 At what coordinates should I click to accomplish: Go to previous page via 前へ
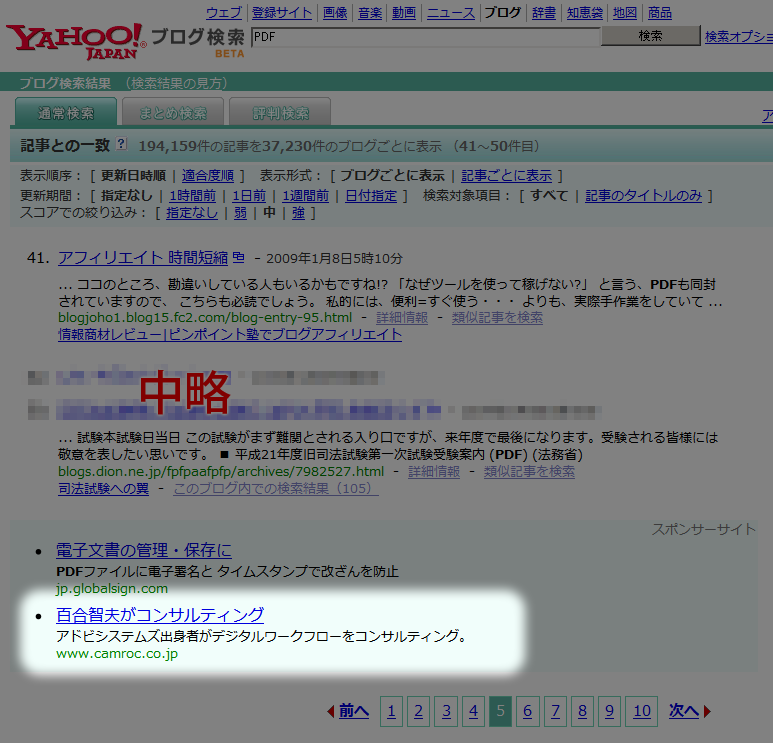[x=353, y=711]
